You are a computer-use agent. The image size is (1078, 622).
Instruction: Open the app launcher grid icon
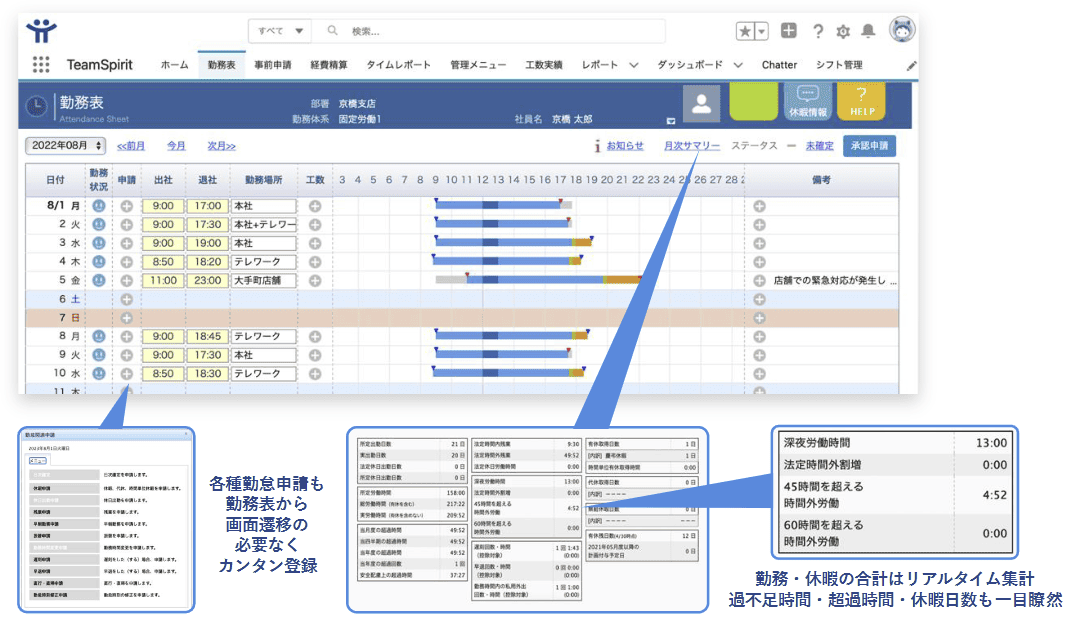[x=41, y=65]
